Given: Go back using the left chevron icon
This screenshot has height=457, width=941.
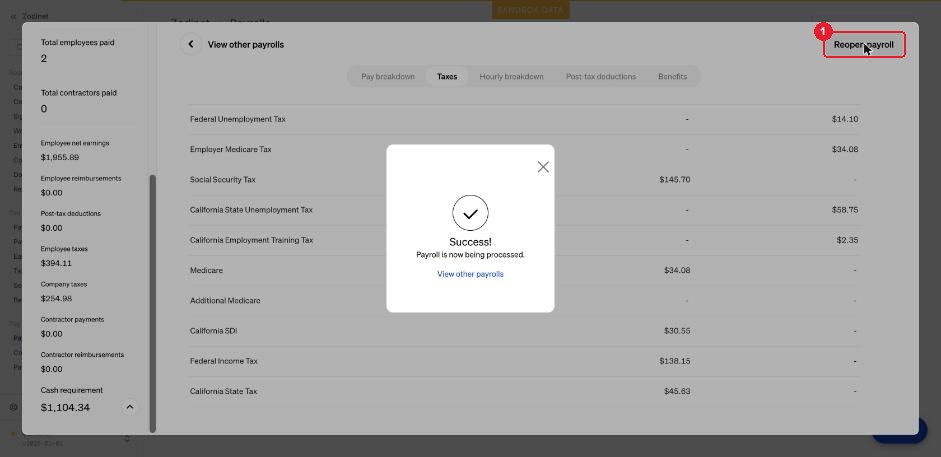Looking at the screenshot, I should (191, 44).
